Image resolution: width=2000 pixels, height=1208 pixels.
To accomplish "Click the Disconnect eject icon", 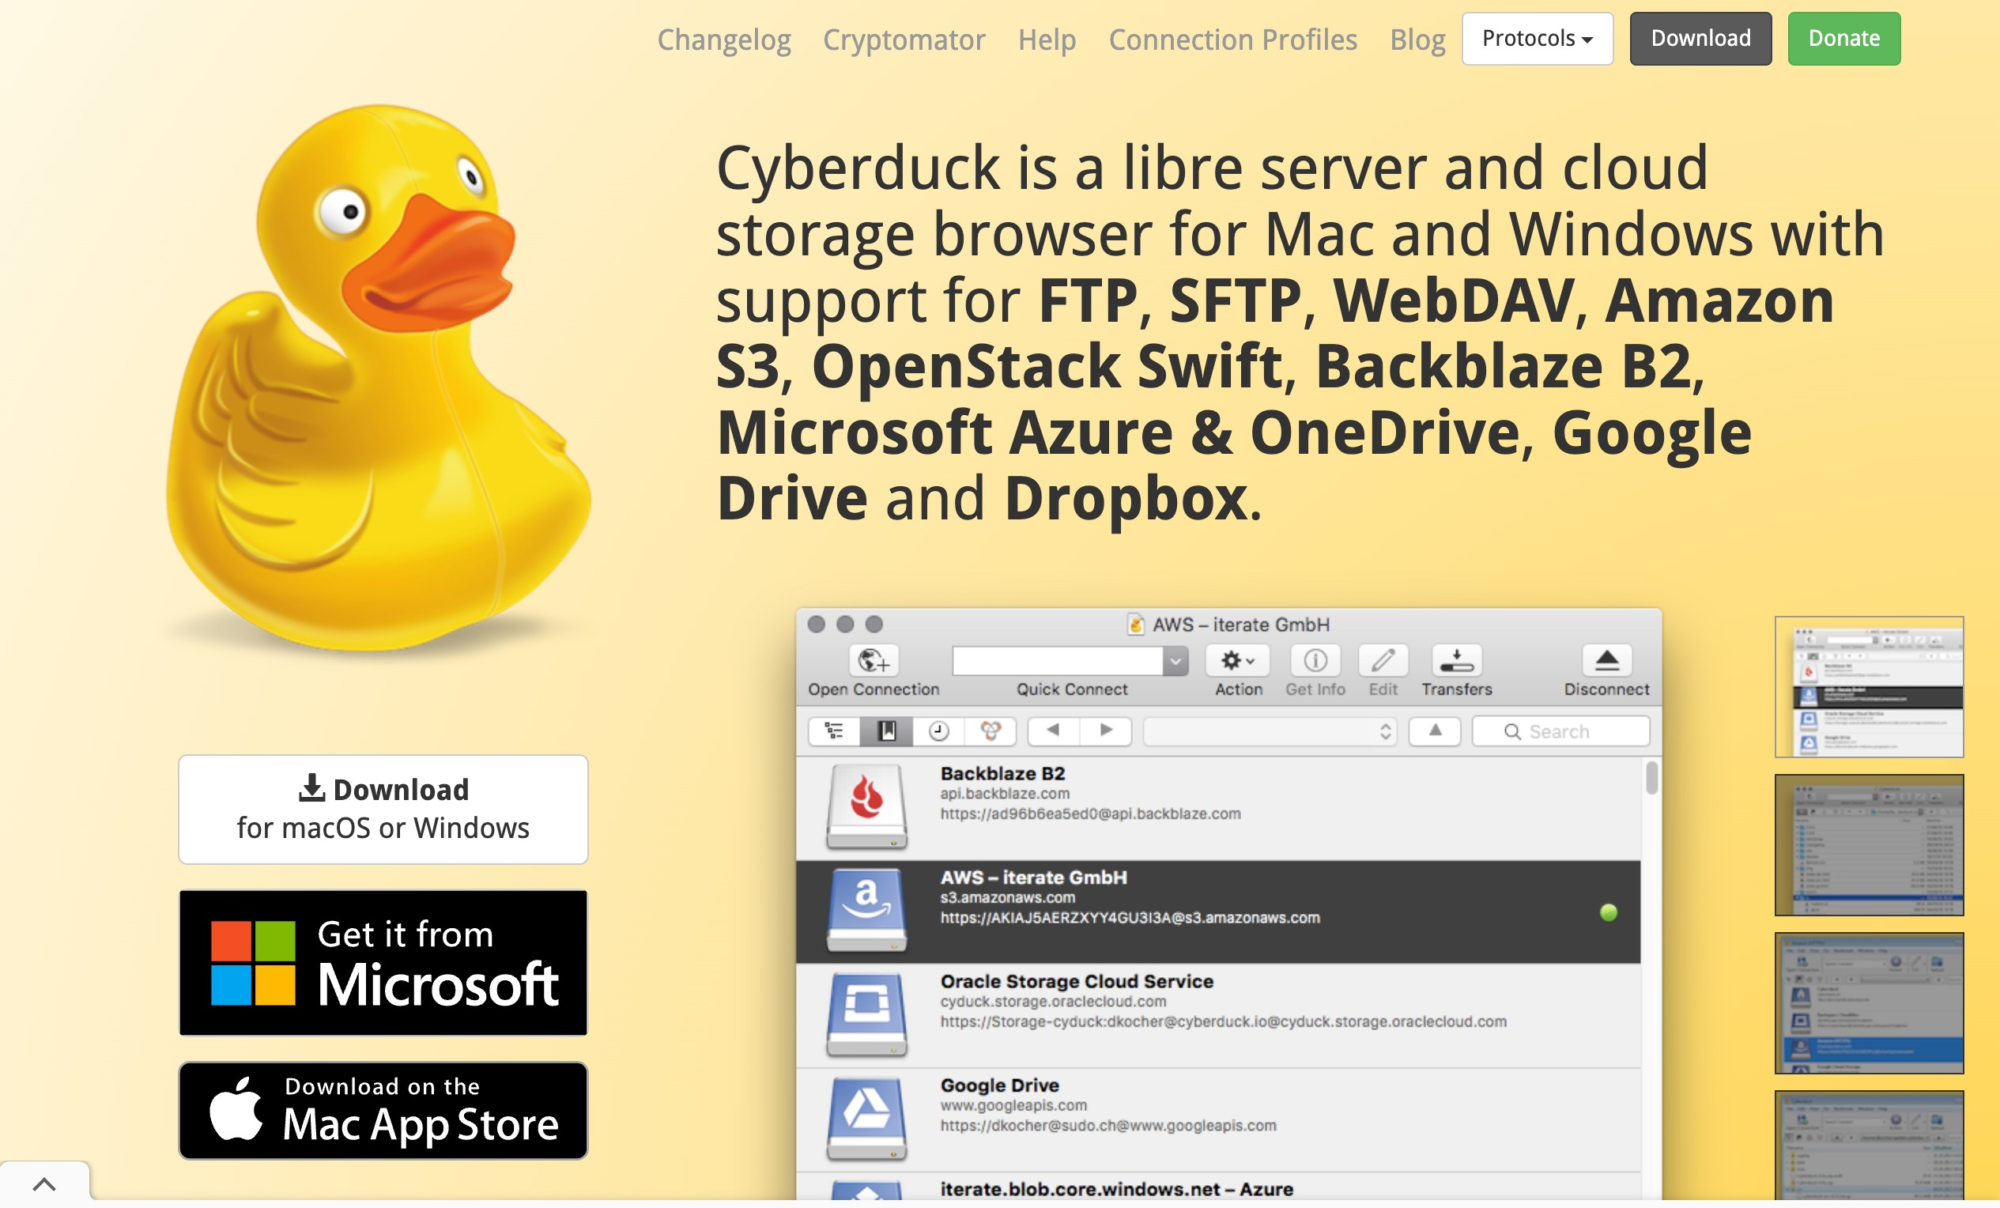I will pos(1607,660).
